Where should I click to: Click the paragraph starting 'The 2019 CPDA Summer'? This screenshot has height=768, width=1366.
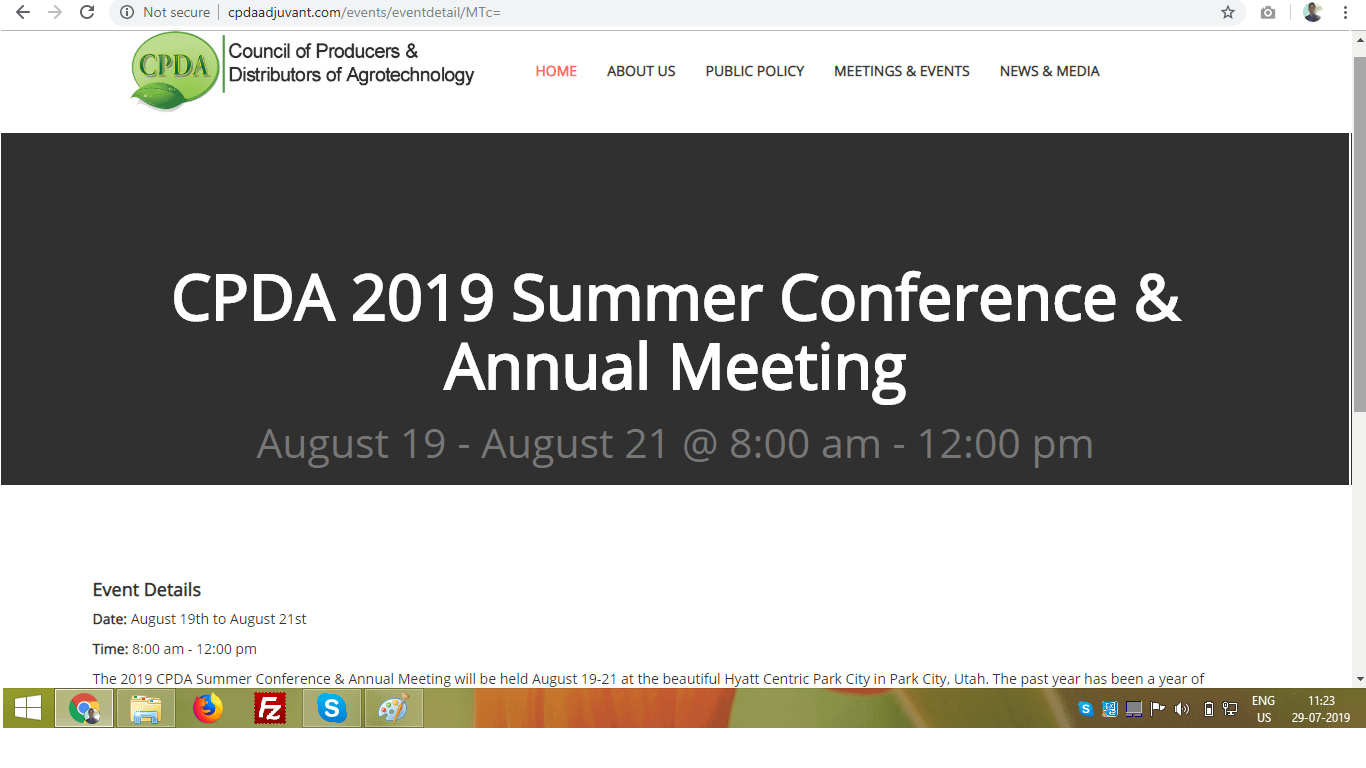(x=649, y=679)
